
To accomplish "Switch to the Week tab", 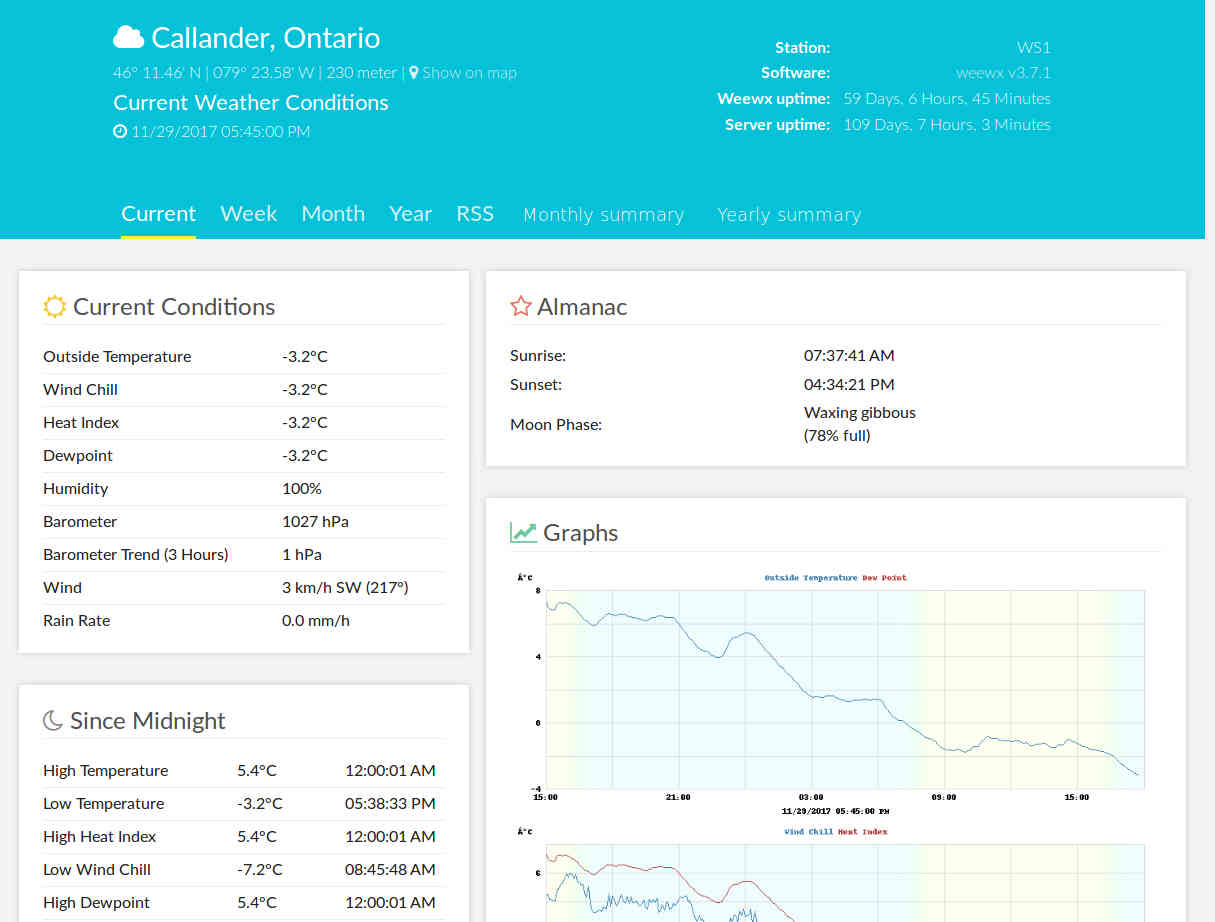I will (x=249, y=214).
